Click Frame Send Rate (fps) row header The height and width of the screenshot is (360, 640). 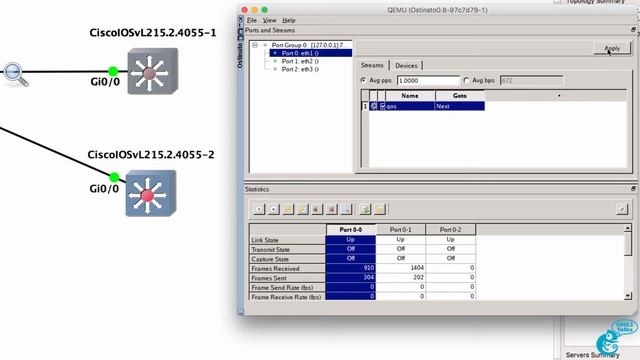[x=287, y=287]
